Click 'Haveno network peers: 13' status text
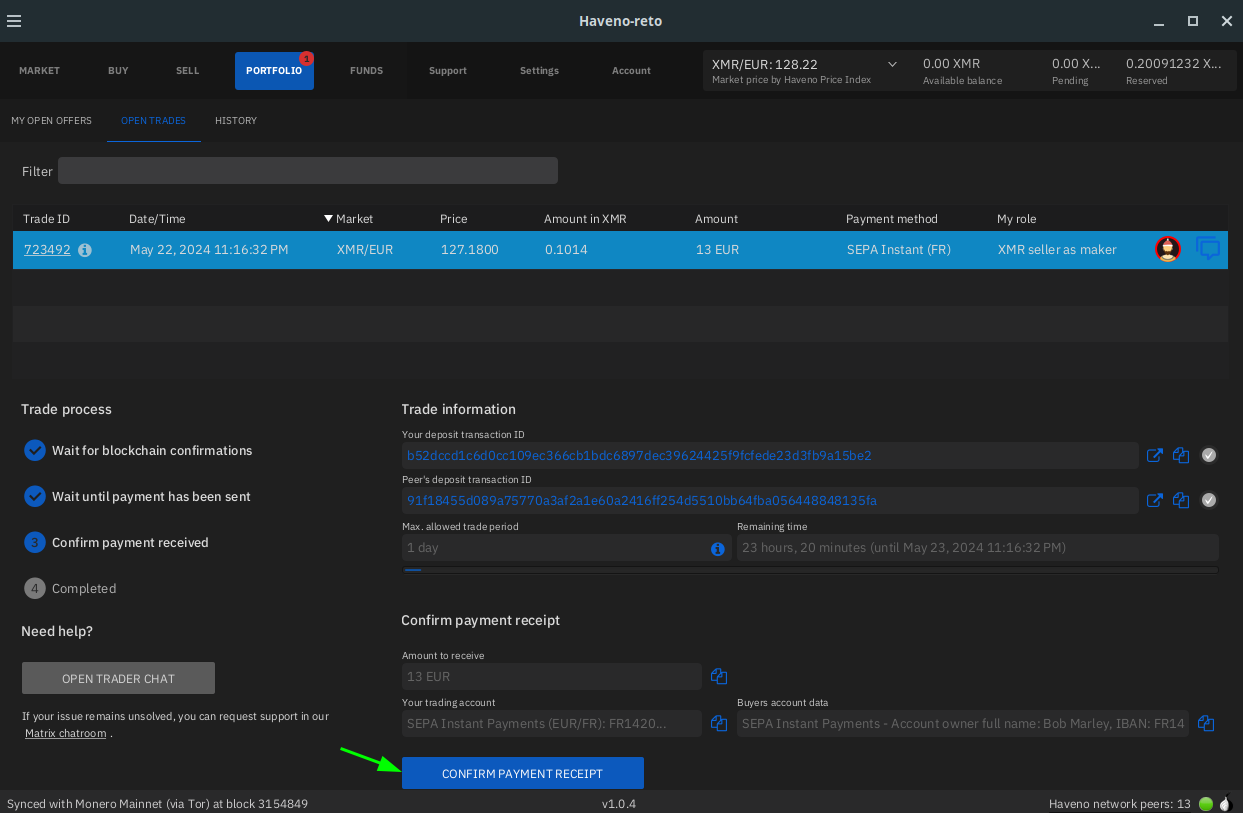Viewport: 1243px width, 813px height. click(x=1119, y=804)
